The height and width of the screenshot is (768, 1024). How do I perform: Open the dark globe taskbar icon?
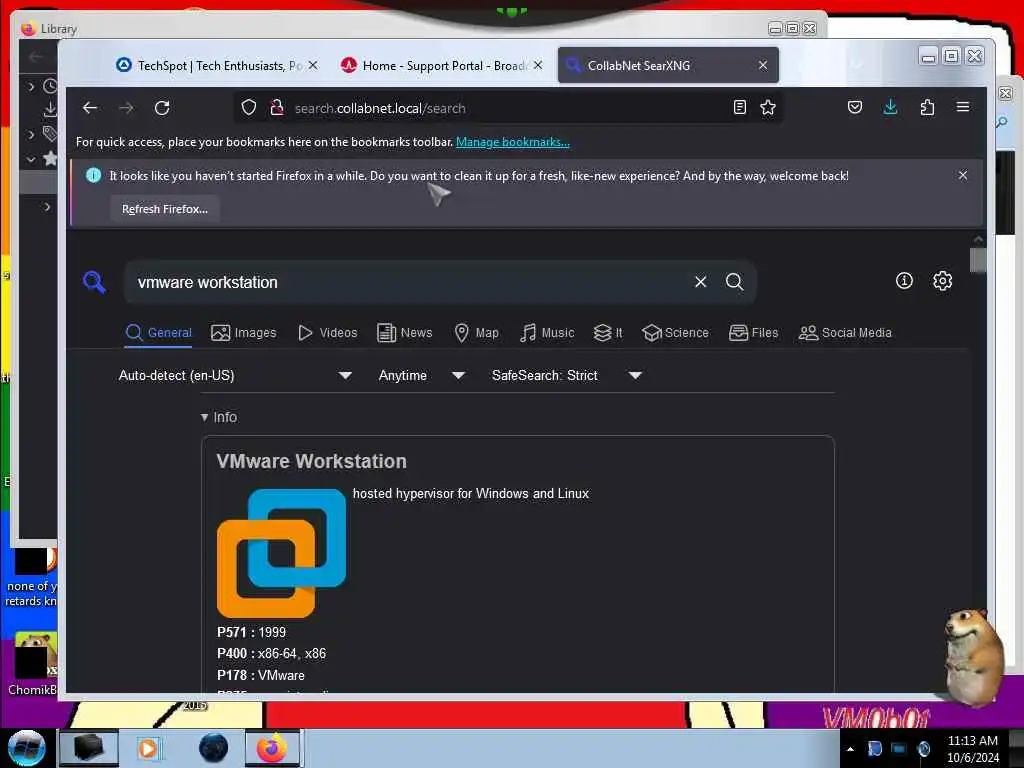coord(214,748)
